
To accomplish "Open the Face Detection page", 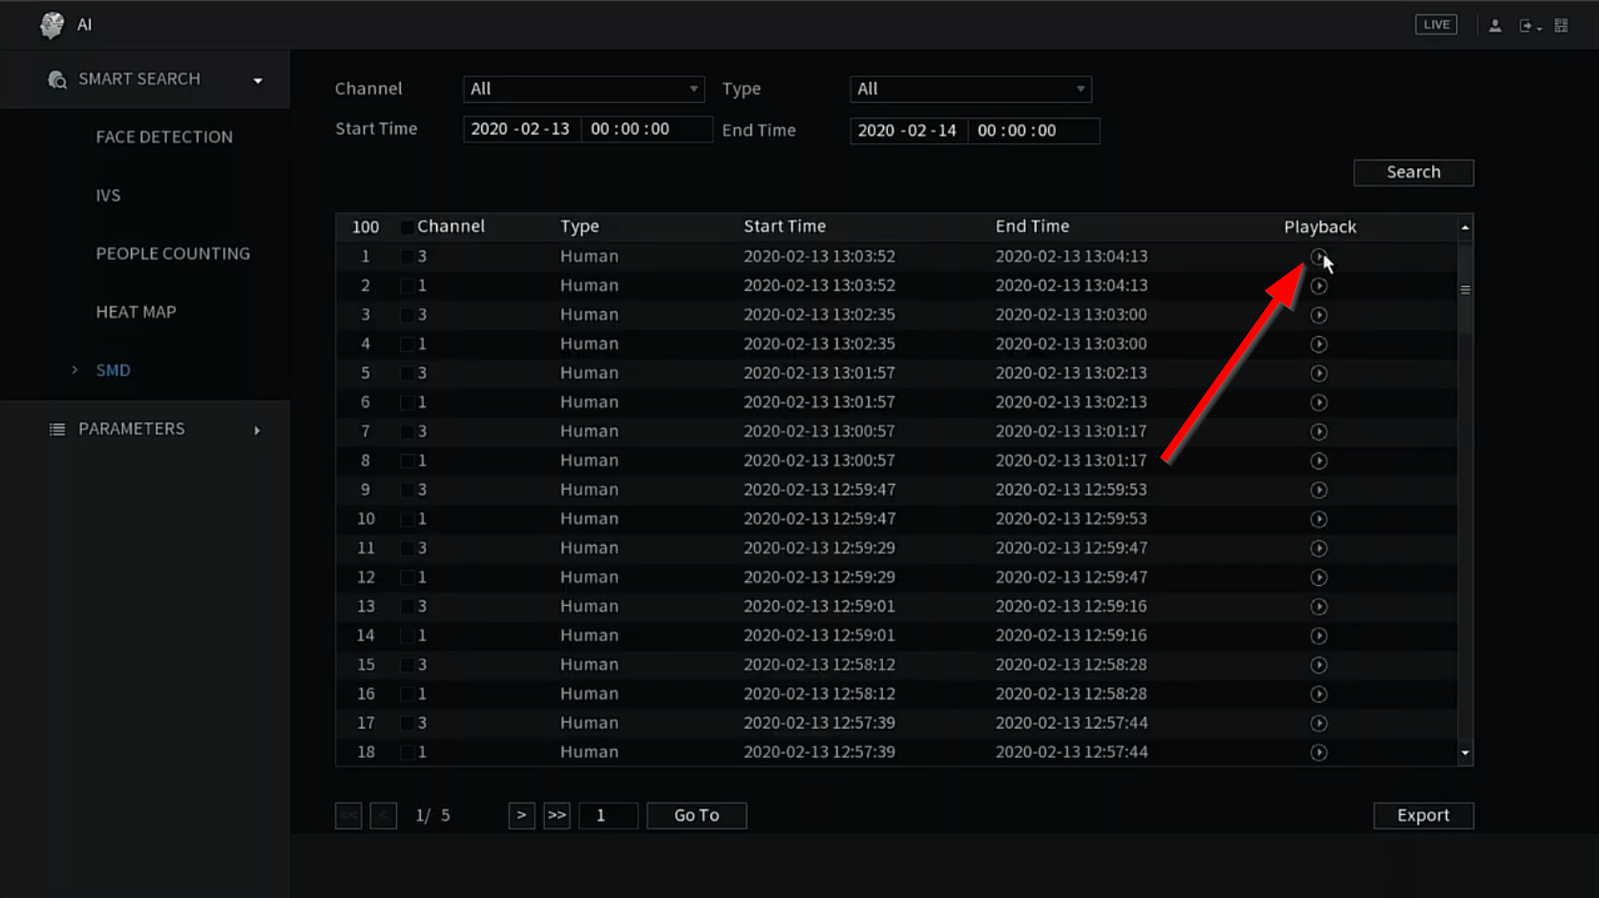I will (164, 137).
